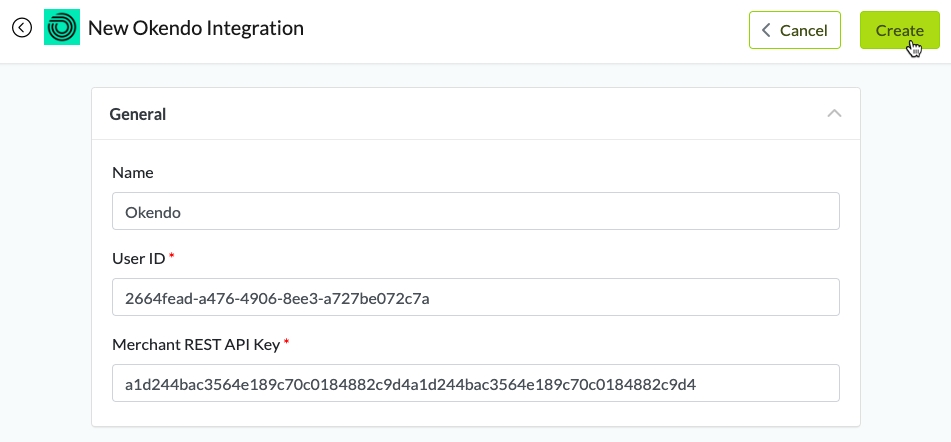Click the Name field label
Image resolution: width=951 pixels, height=442 pixels.
point(133,172)
